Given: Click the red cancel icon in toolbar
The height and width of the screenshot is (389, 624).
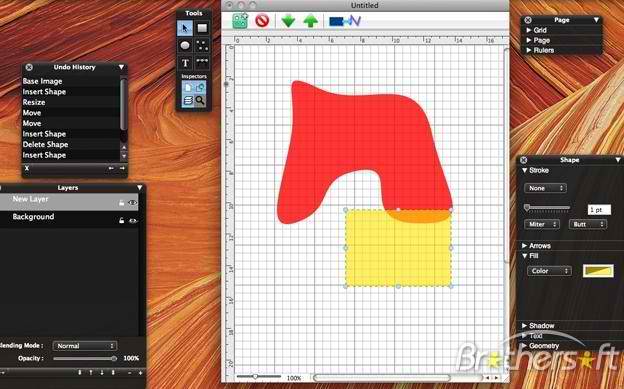Looking at the screenshot, I should [262, 20].
